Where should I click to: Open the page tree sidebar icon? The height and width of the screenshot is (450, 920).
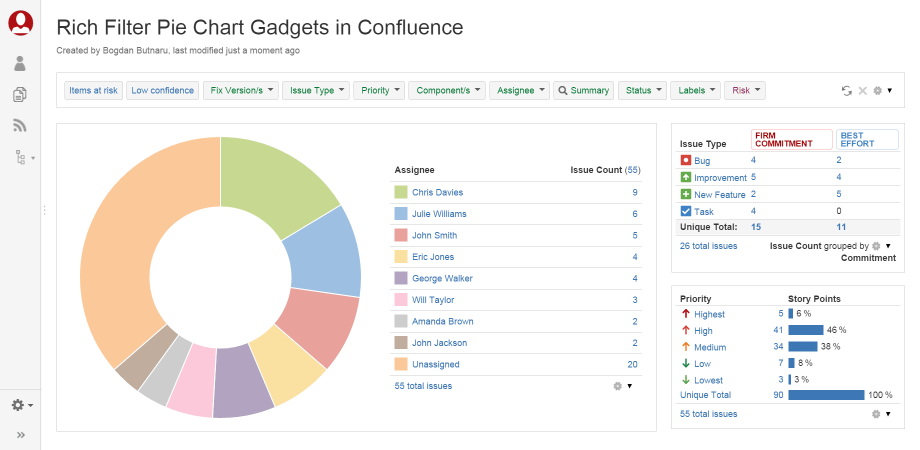[x=22, y=157]
